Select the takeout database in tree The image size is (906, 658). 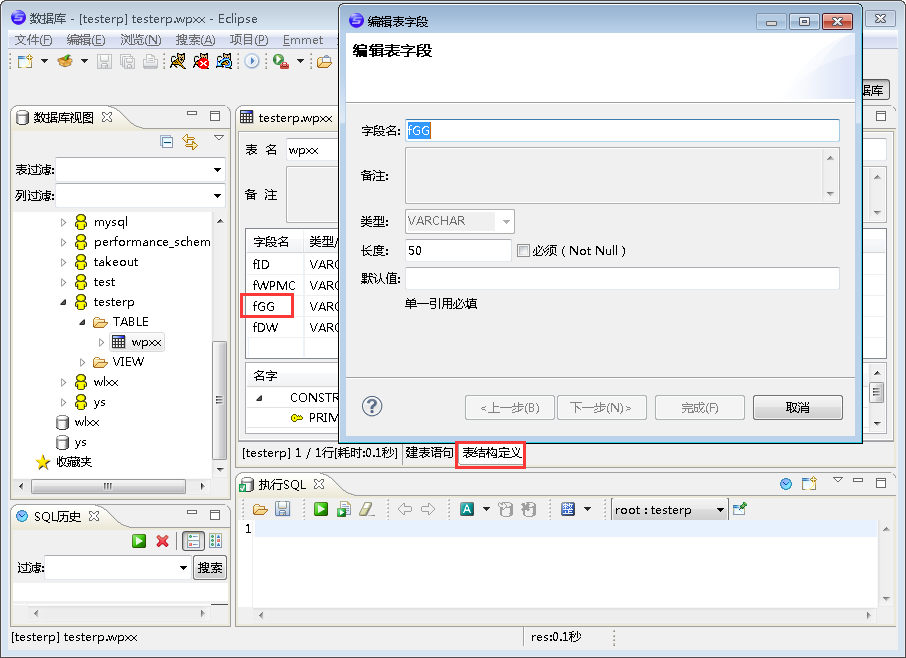[x=116, y=262]
